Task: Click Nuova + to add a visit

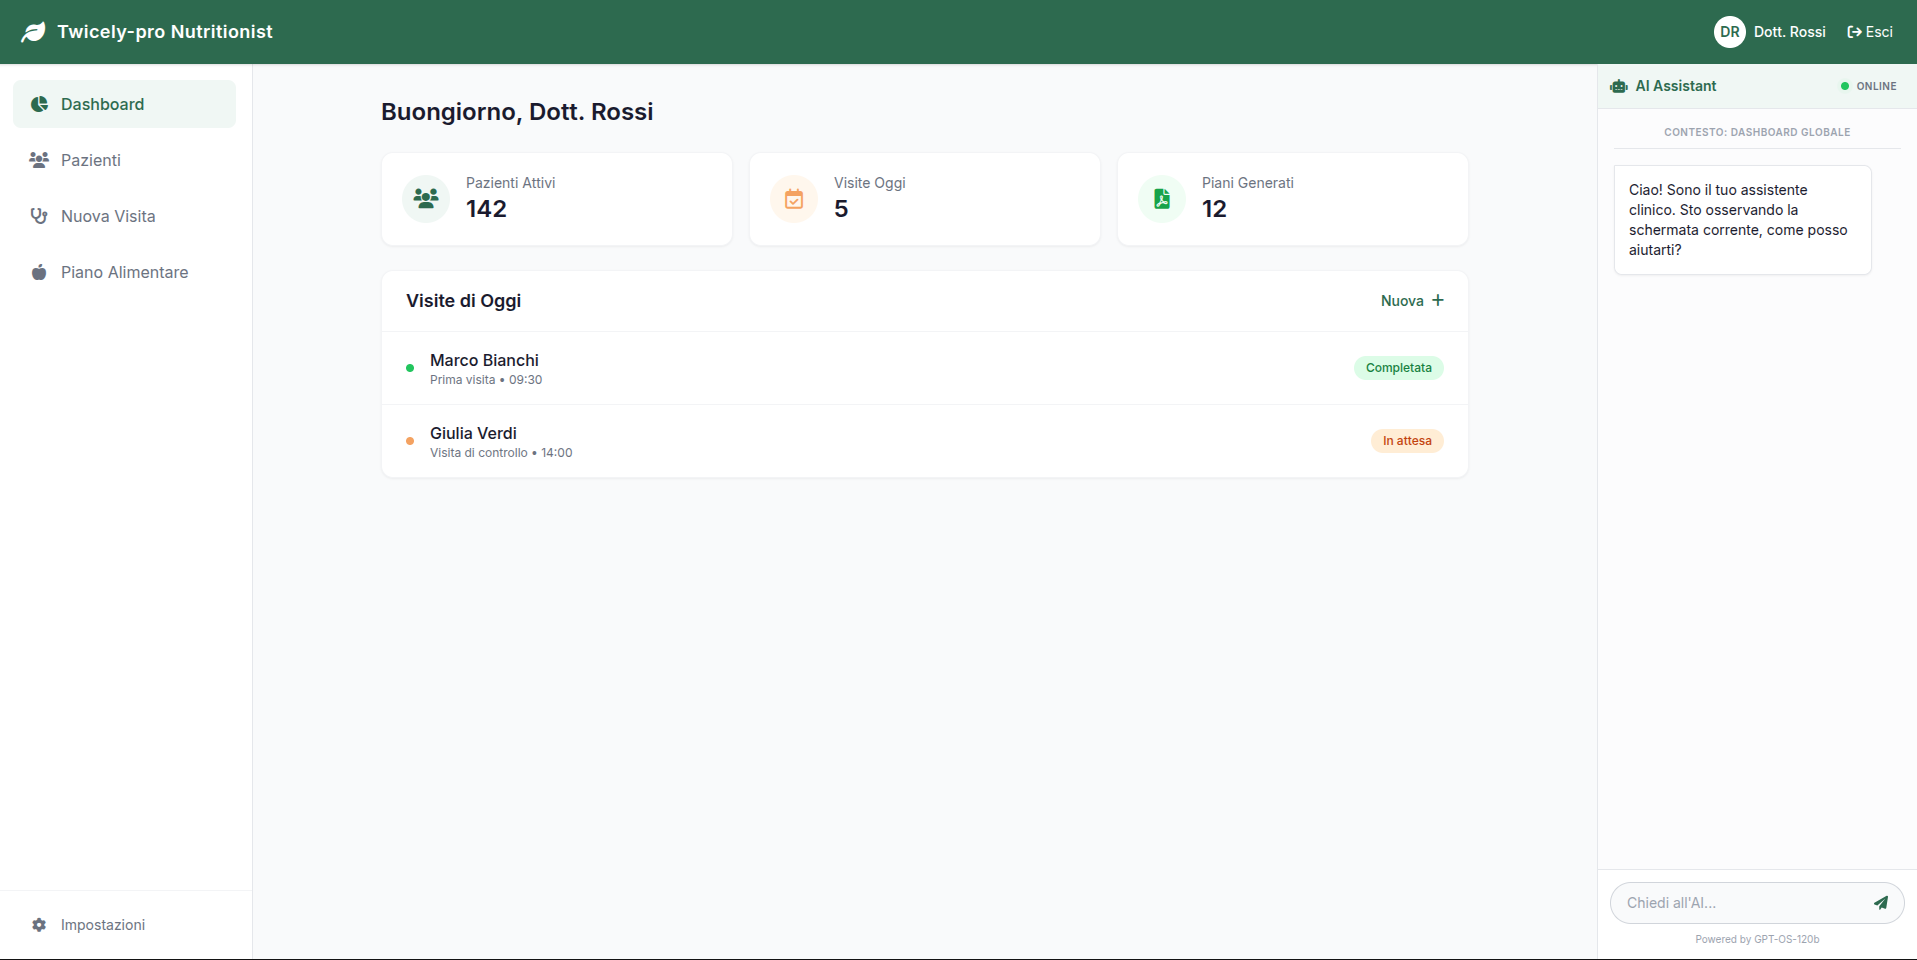Action: (x=1411, y=300)
